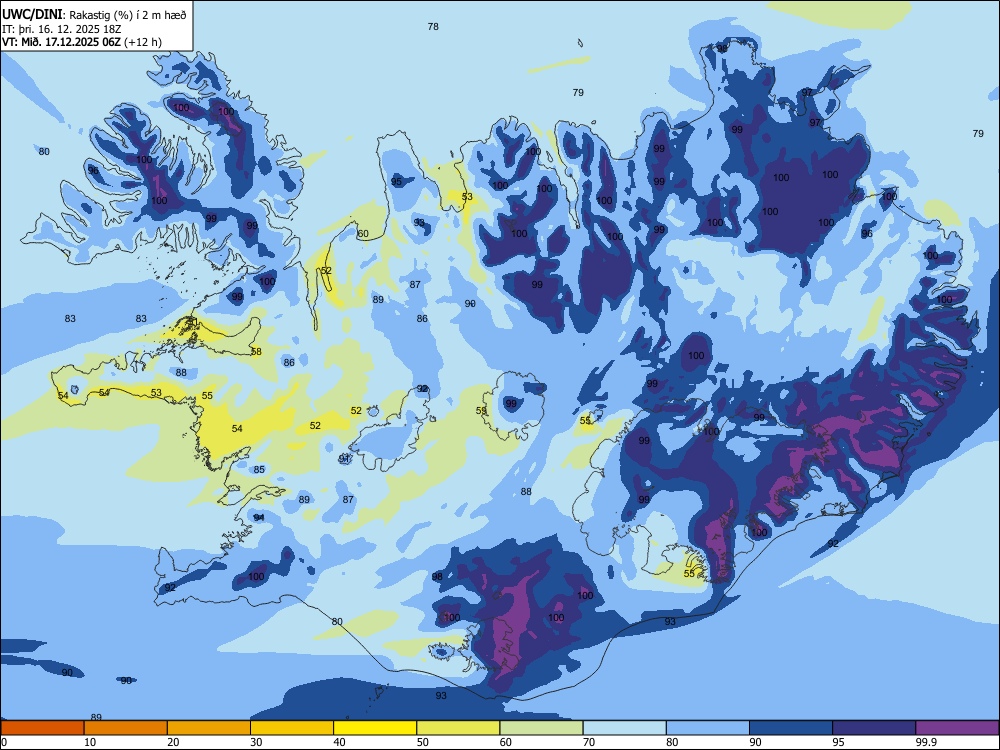Select the 80–90 medium blue legend swatch
1000x750 pixels.
(708, 728)
